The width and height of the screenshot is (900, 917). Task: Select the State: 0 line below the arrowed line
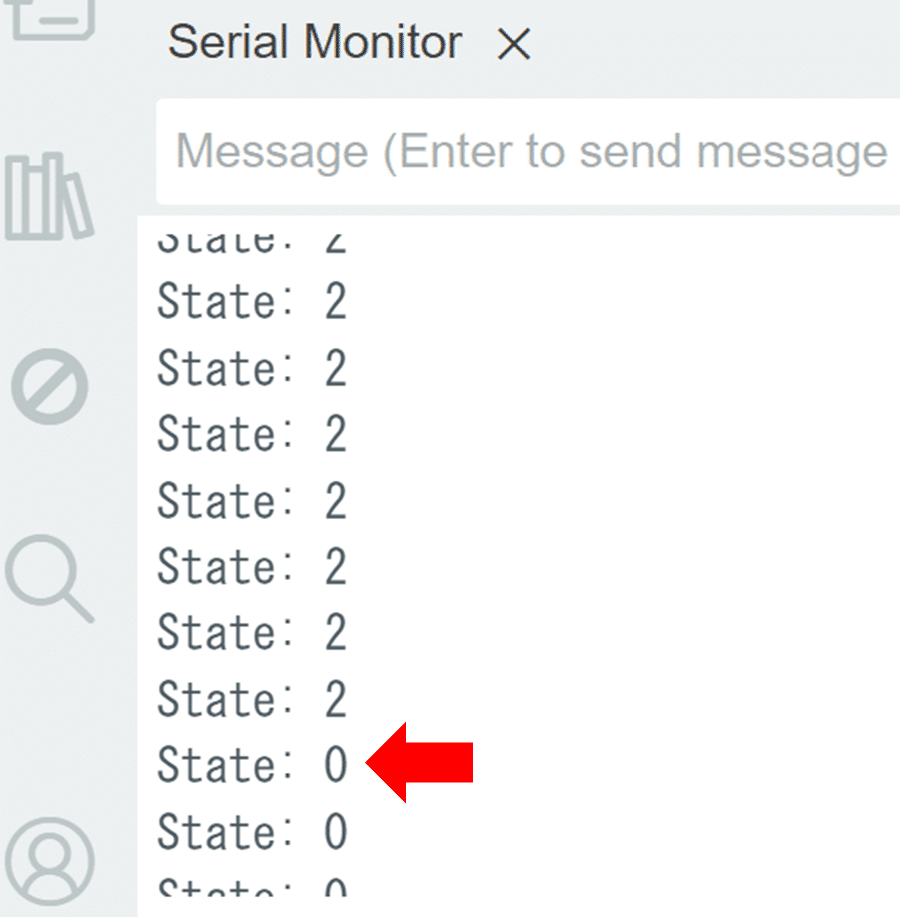(252, 831)
